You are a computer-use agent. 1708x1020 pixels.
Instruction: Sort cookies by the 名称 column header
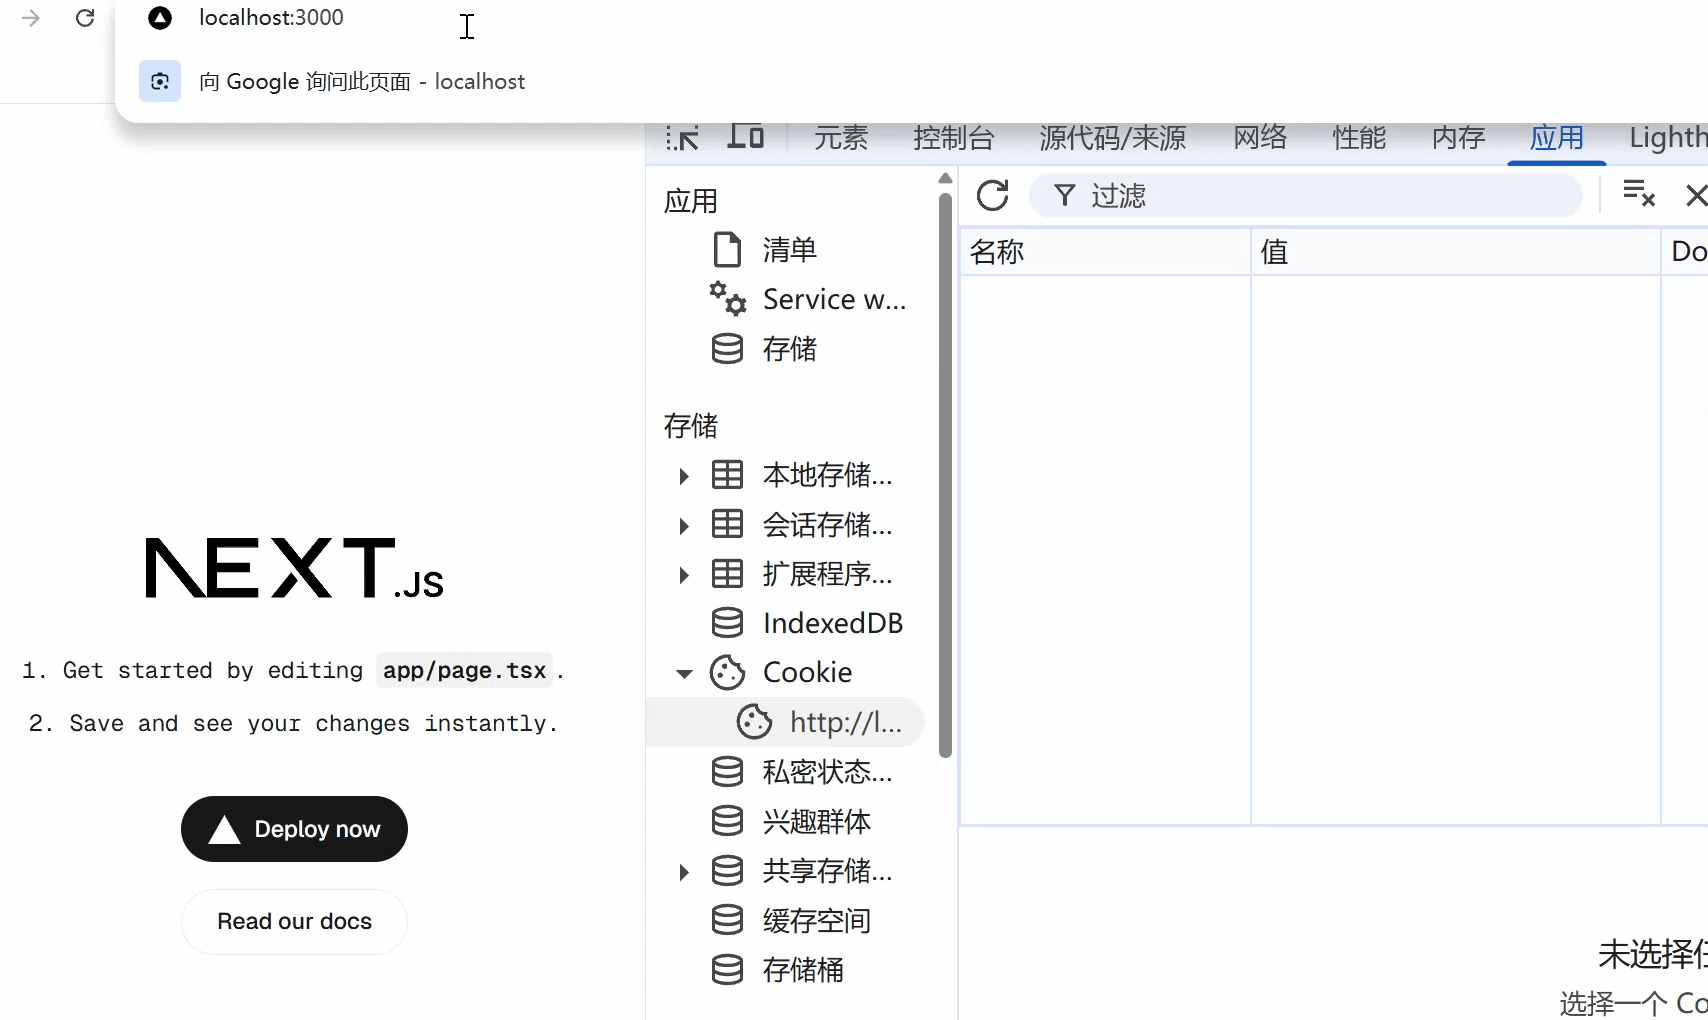pos(1105,252)
